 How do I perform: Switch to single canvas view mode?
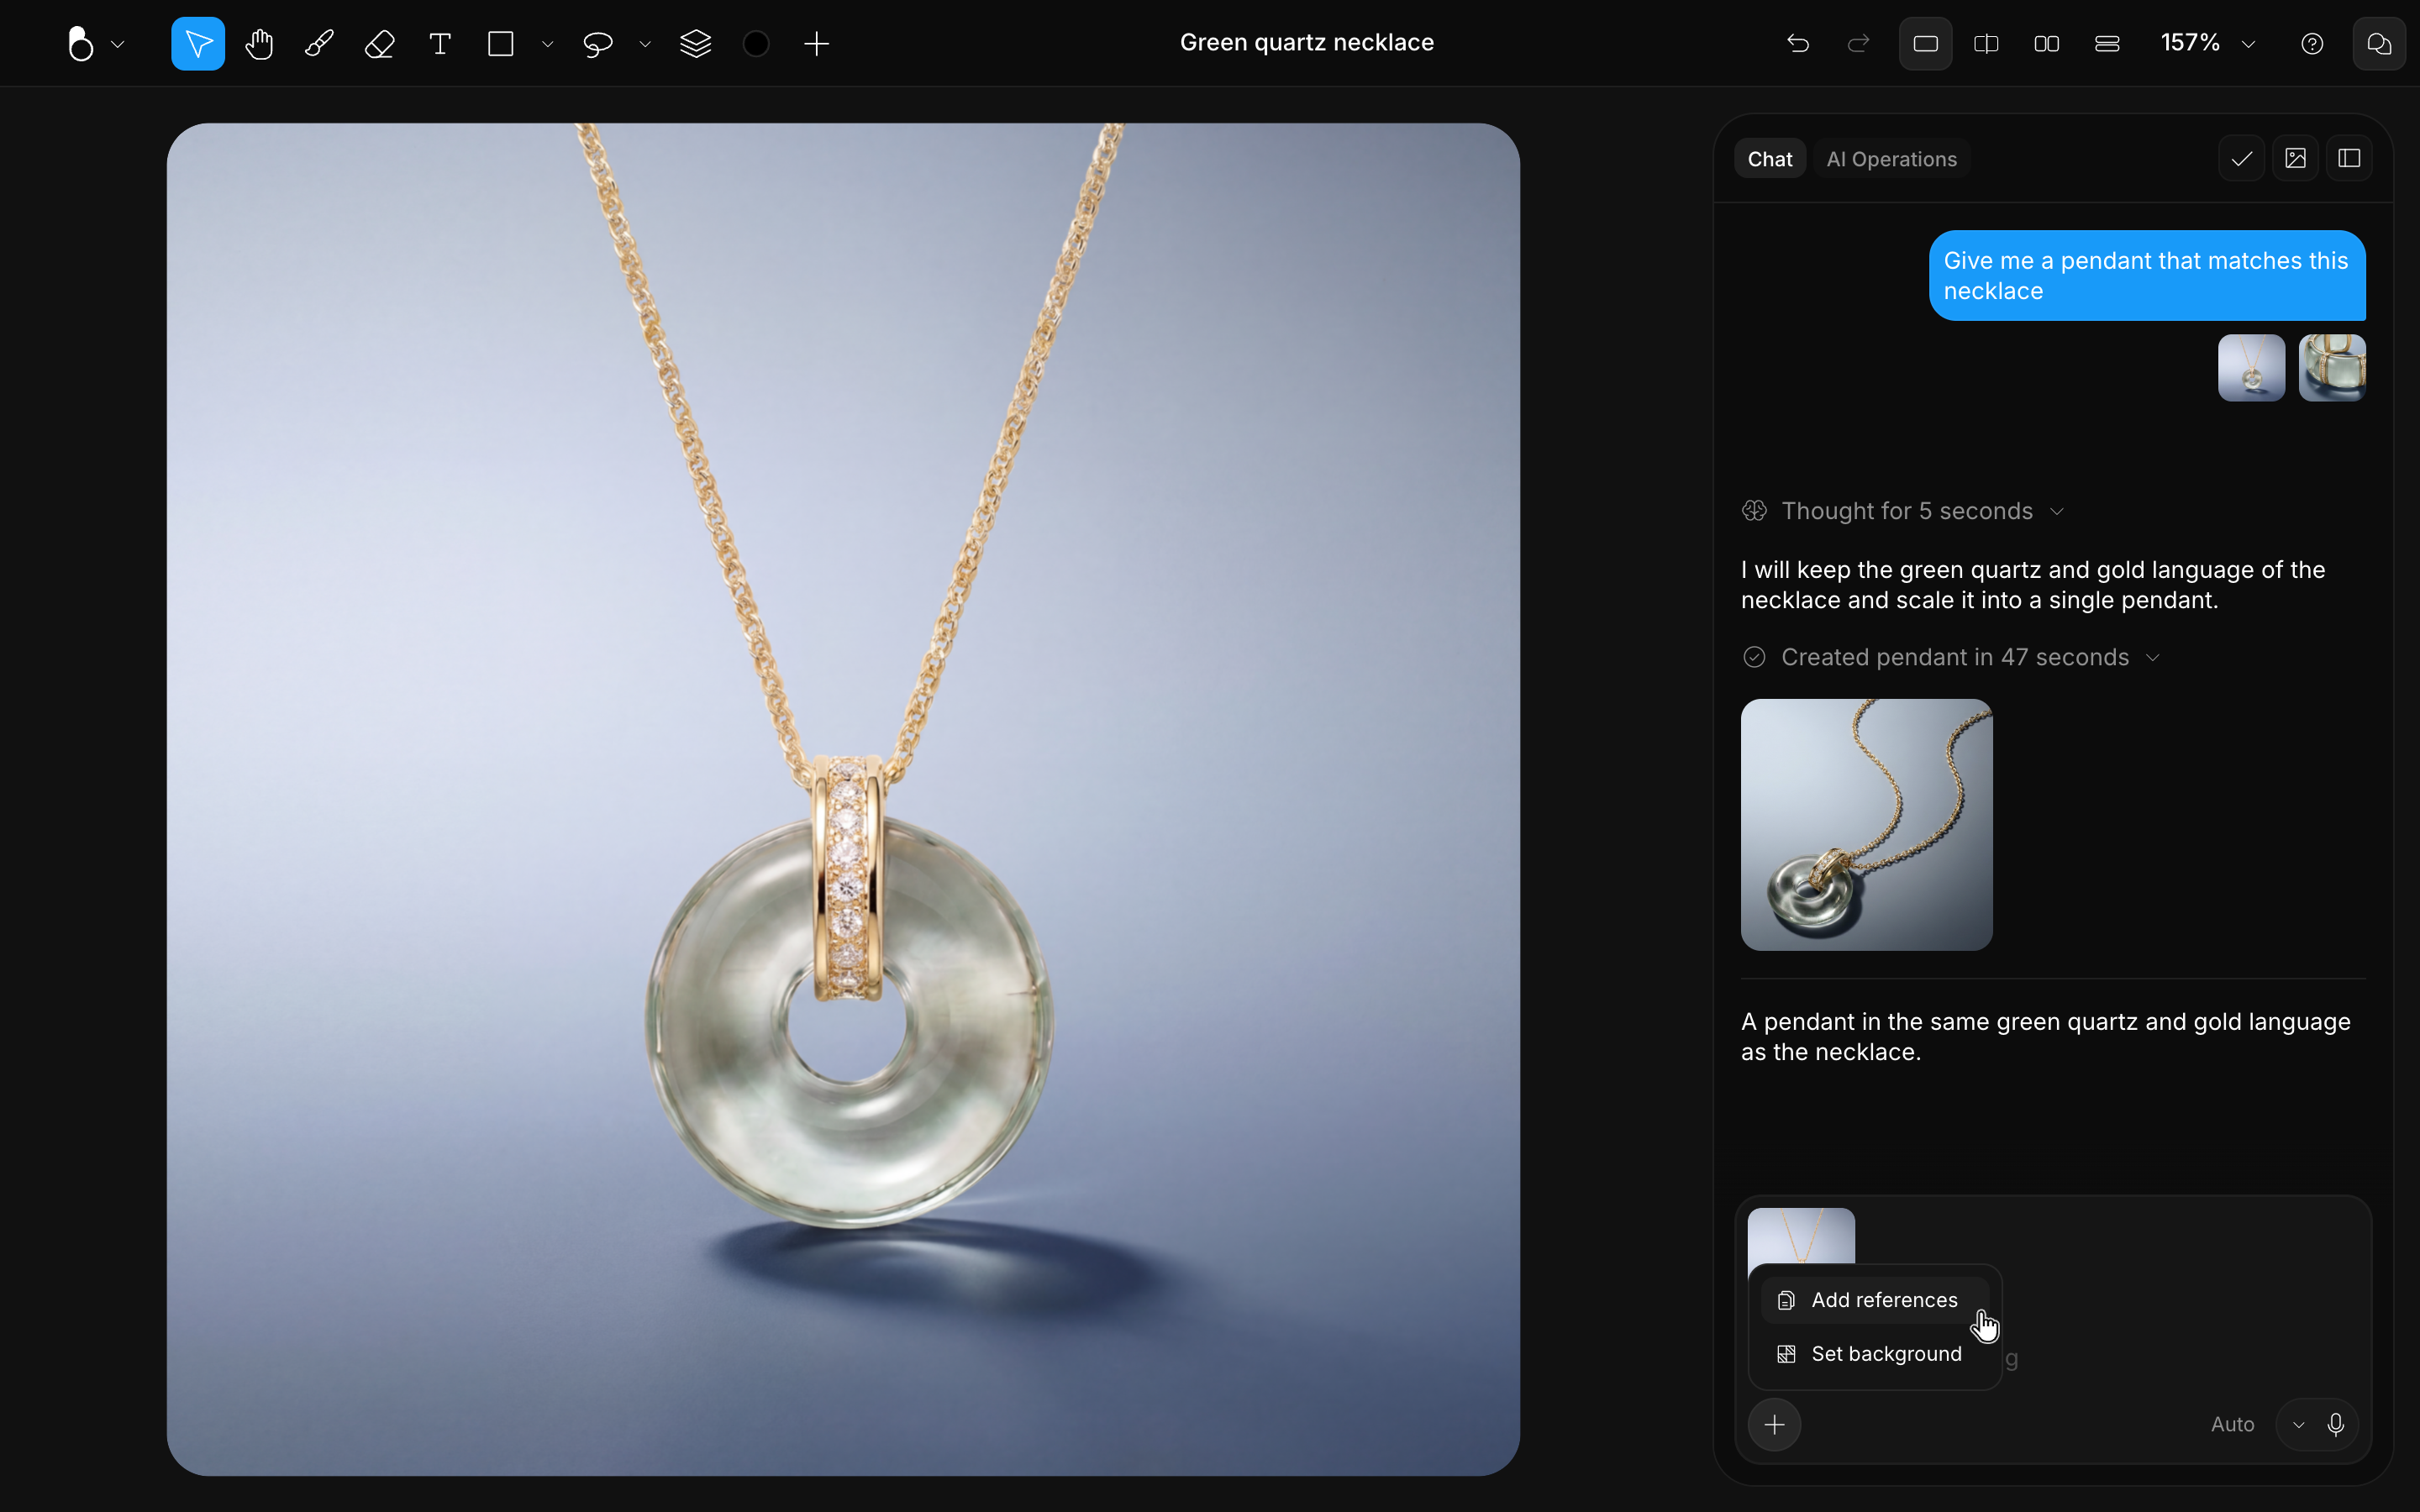click(1925, 44)
